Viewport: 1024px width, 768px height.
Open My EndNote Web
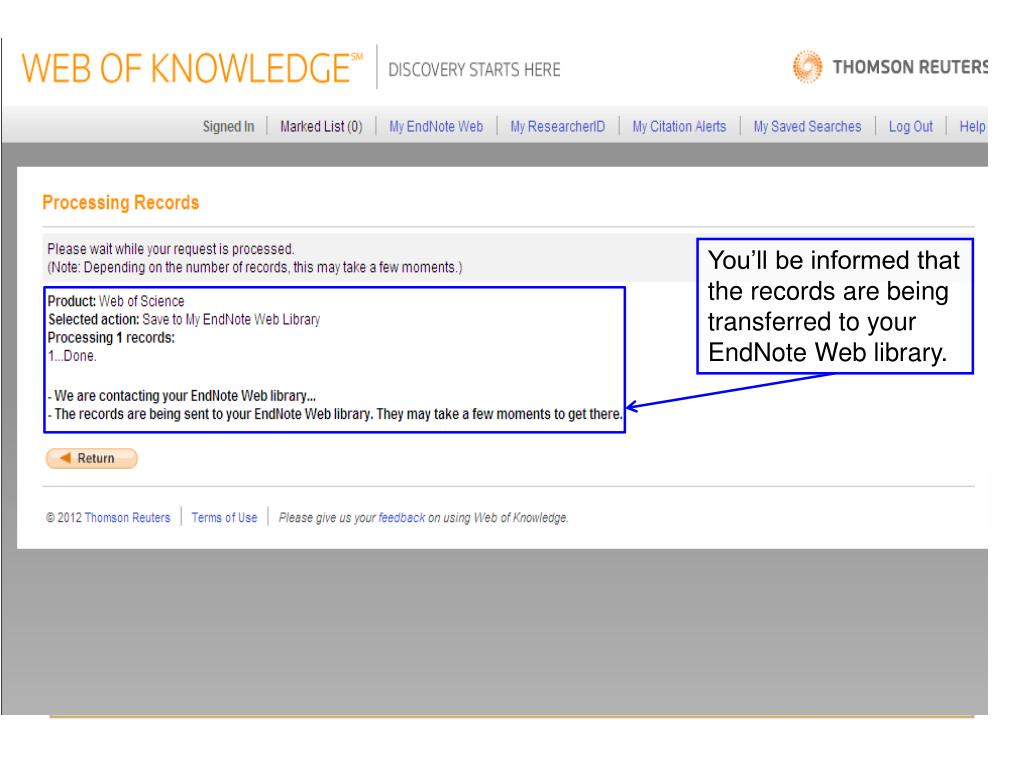coord(436,127)
